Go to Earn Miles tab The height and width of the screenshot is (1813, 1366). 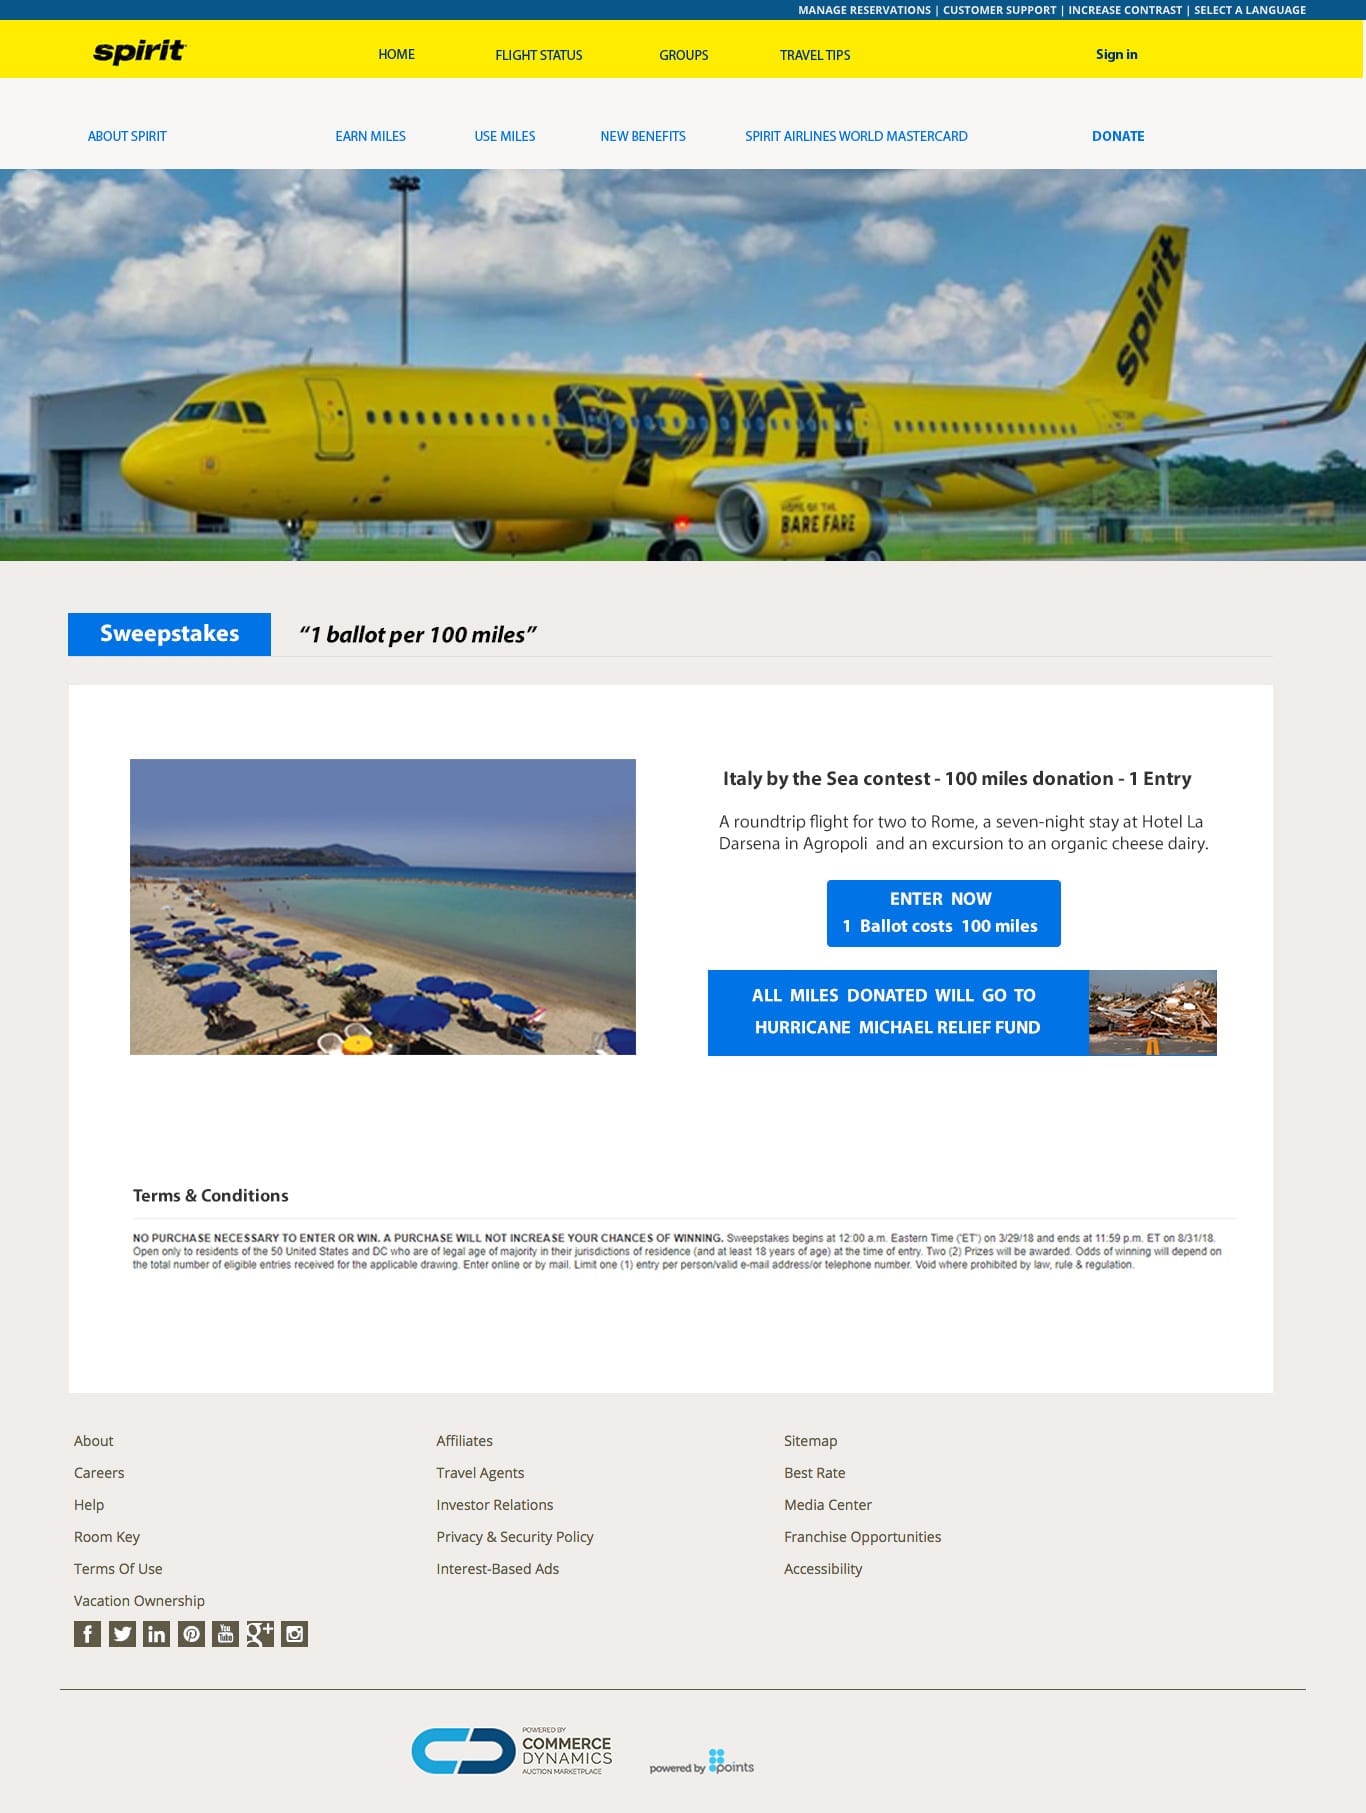coord(370,136)
